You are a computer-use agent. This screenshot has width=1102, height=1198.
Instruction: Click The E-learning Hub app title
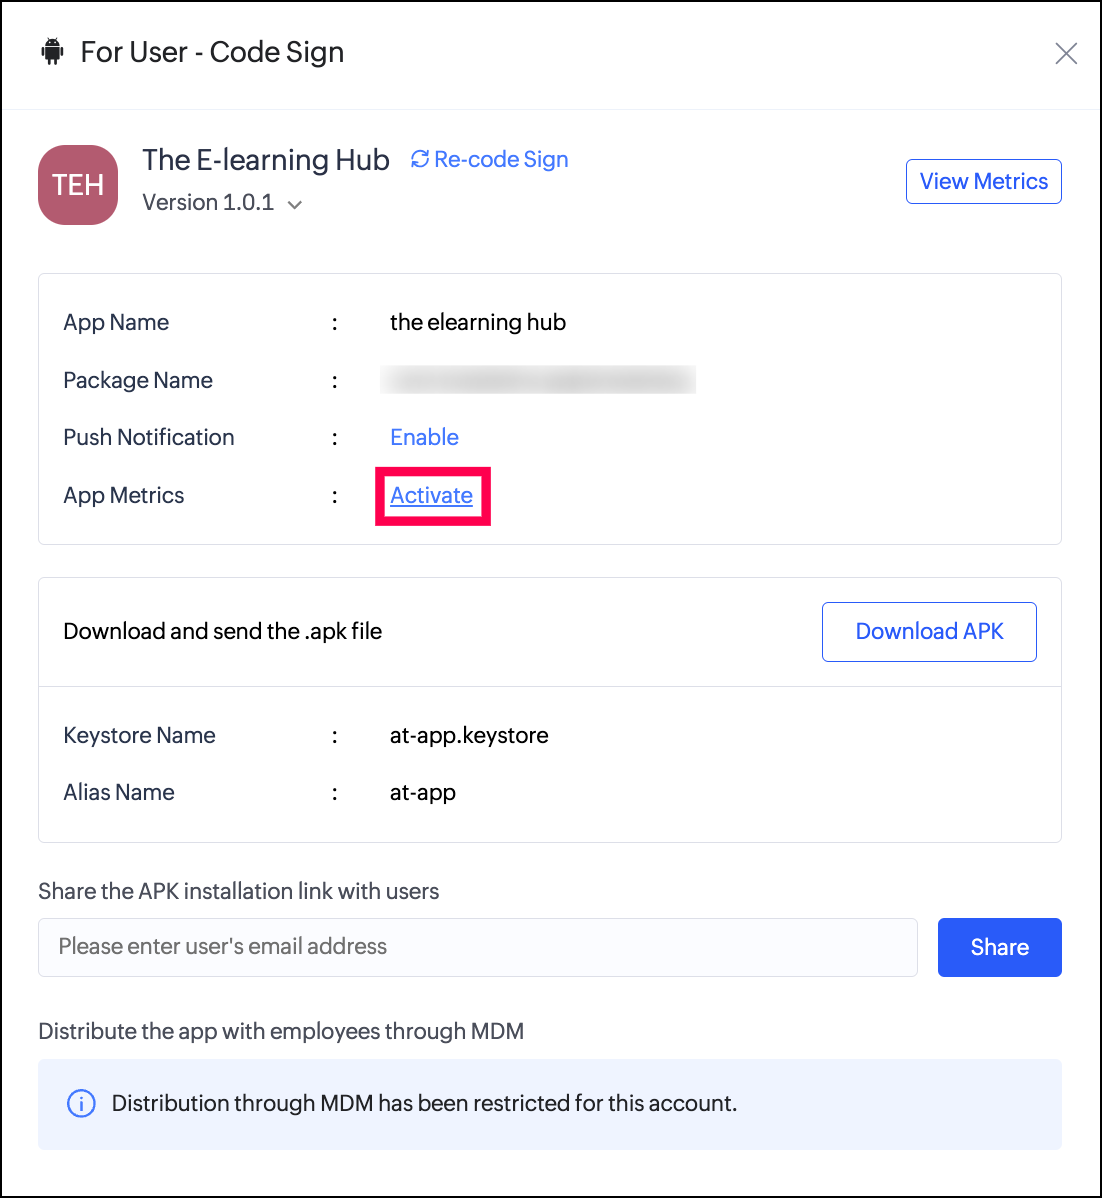tap(266, 160)
